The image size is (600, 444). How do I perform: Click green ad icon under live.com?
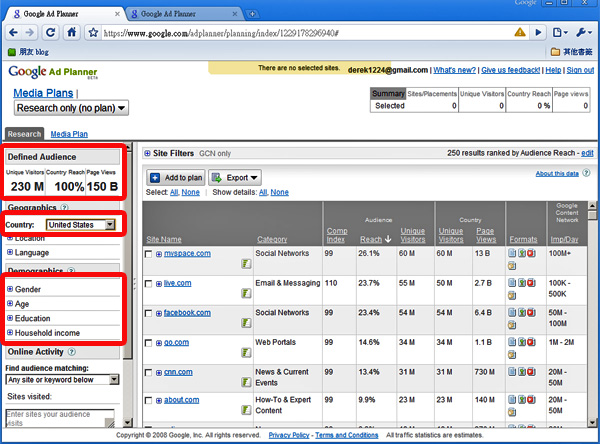246,294
